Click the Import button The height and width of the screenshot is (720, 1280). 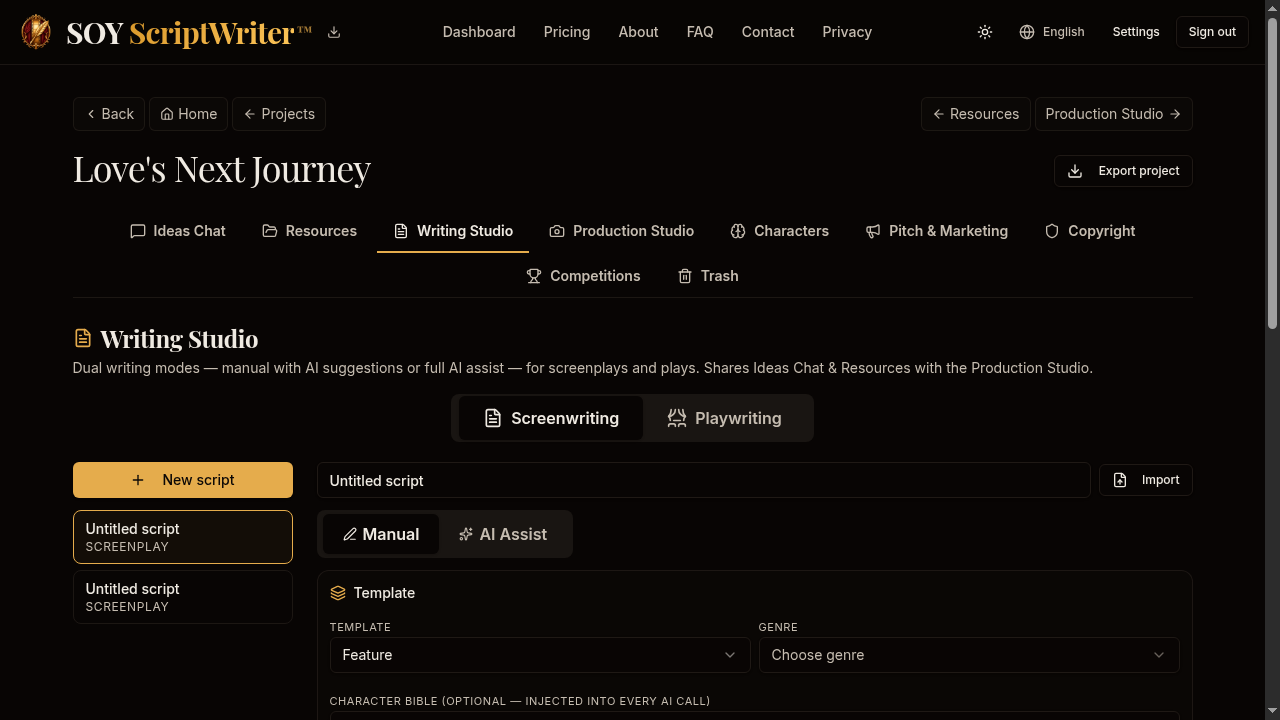(1146, 480)
